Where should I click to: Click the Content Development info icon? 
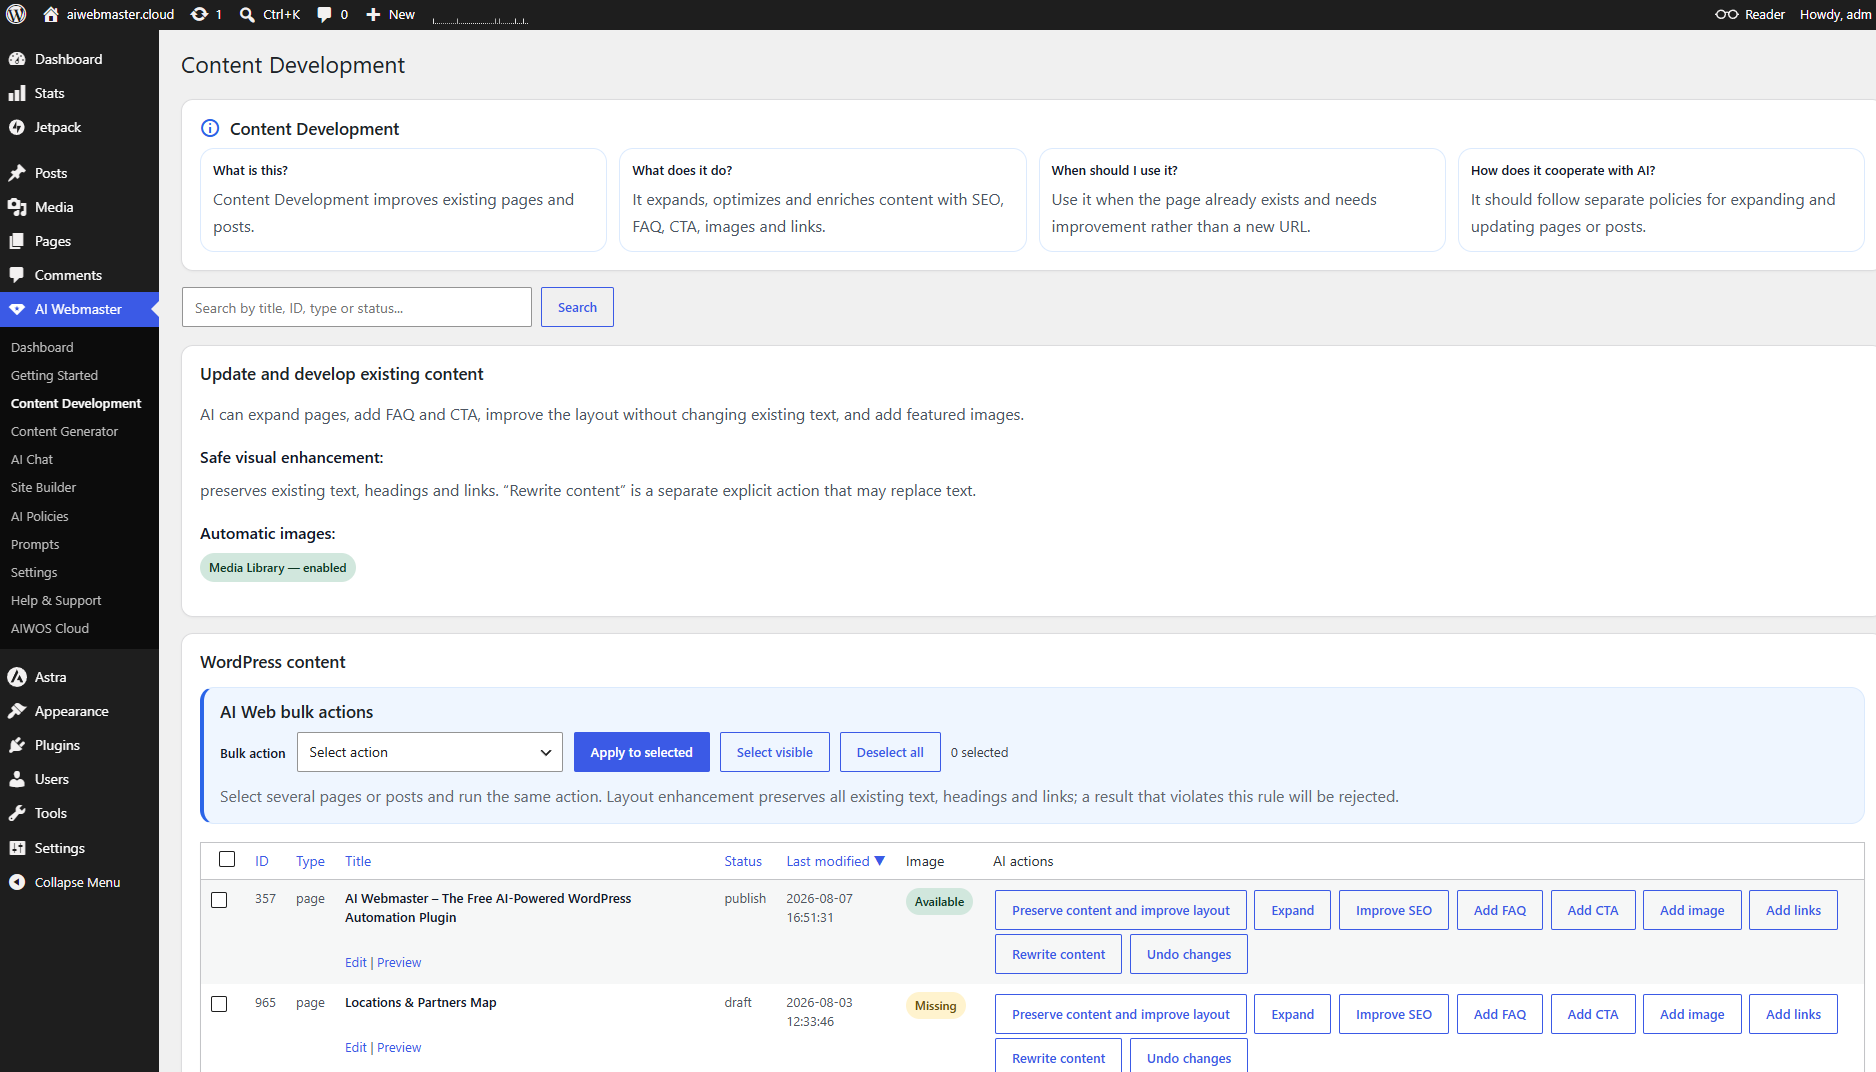(210, 128)
